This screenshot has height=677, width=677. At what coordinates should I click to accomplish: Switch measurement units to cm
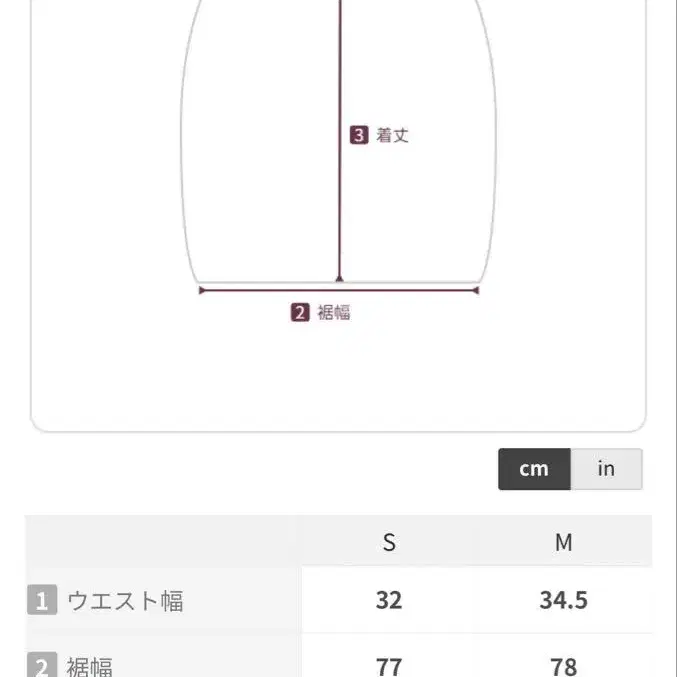tap(534, 469)
